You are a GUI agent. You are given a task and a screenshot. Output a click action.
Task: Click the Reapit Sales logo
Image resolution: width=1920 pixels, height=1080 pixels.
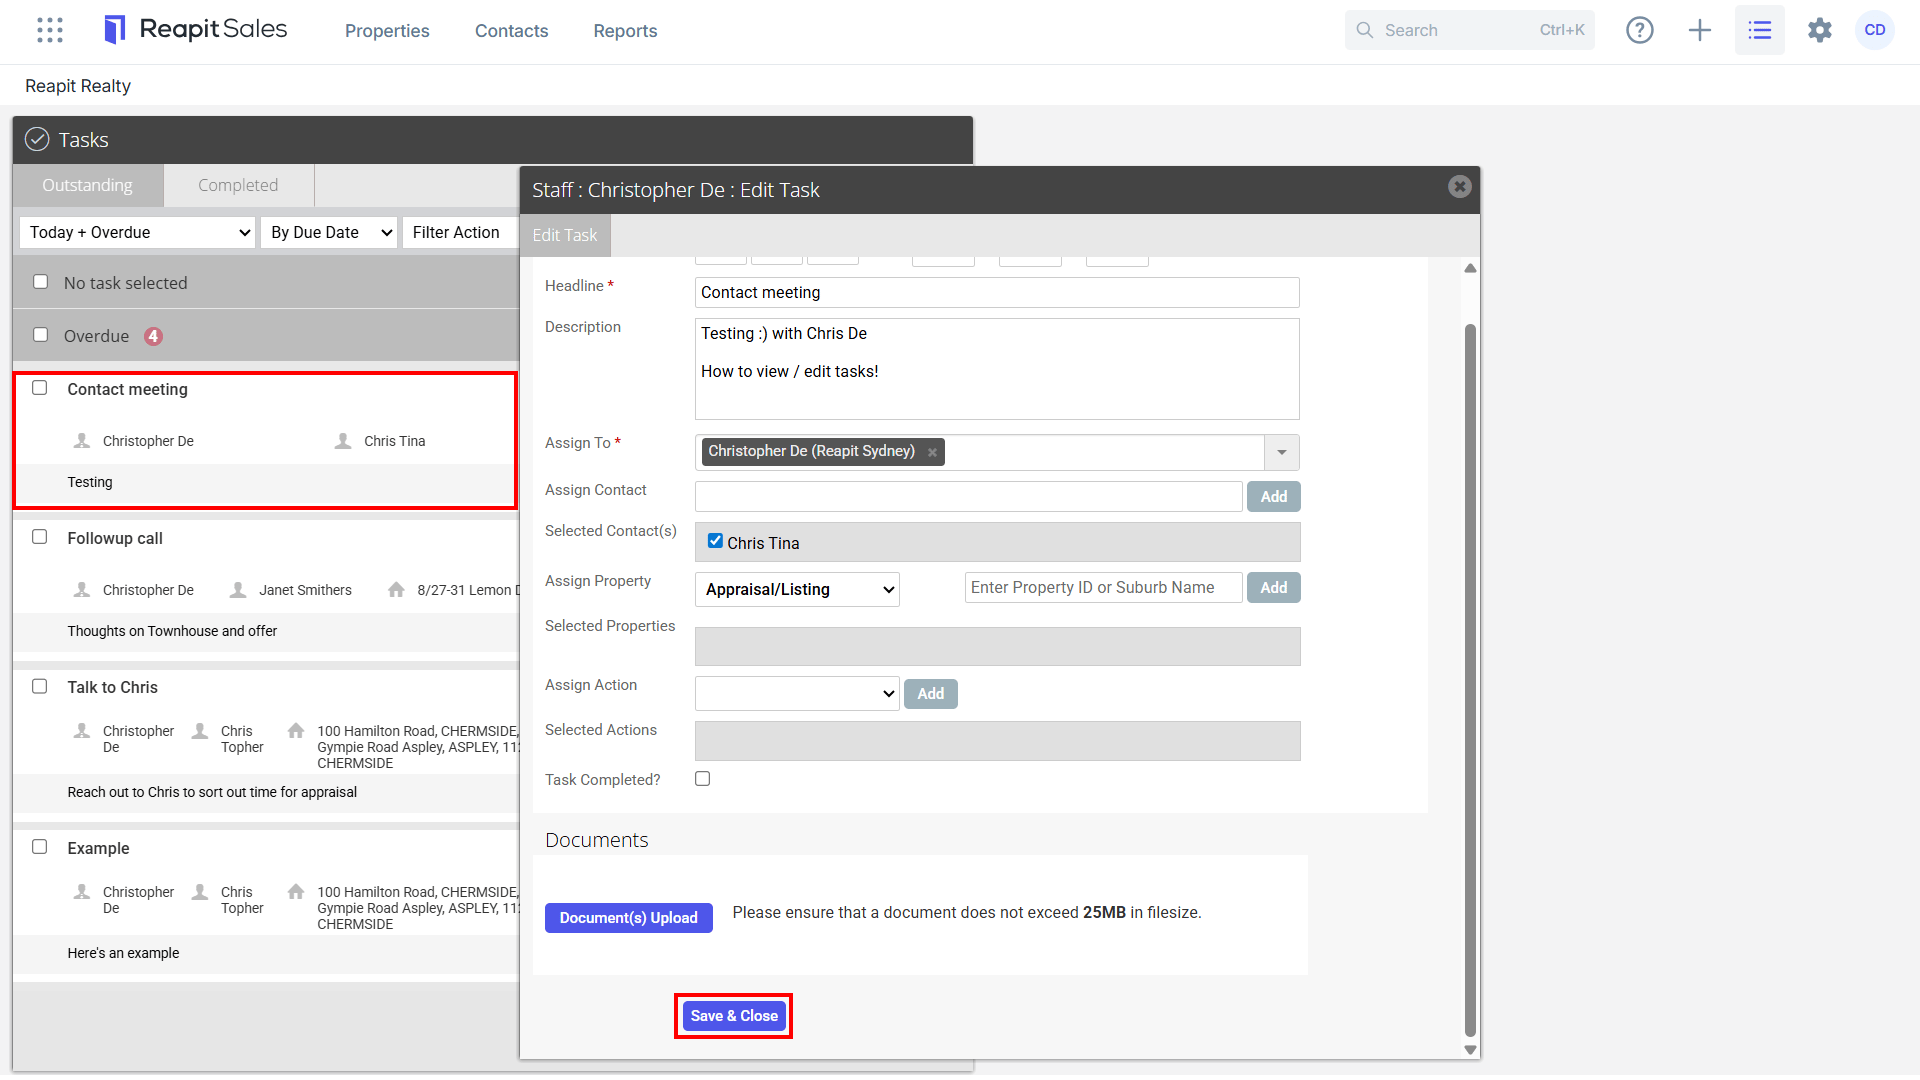[196, 30]
